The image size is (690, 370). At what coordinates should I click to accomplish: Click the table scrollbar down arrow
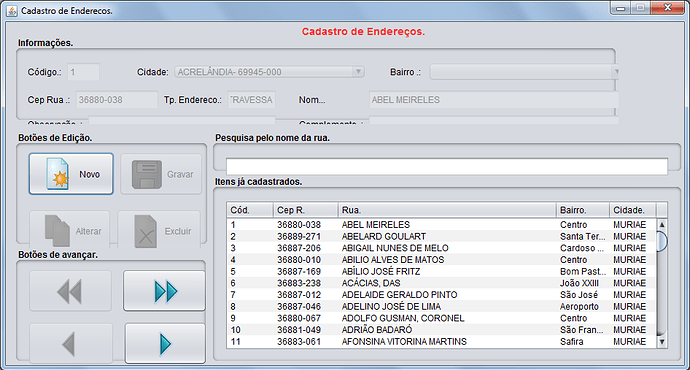662,342
